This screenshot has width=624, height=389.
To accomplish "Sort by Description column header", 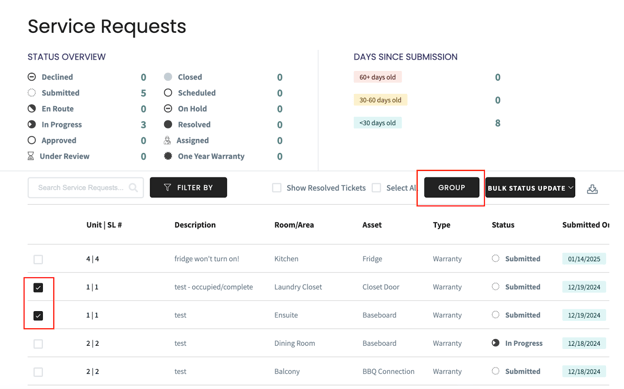I will [195, 225].
